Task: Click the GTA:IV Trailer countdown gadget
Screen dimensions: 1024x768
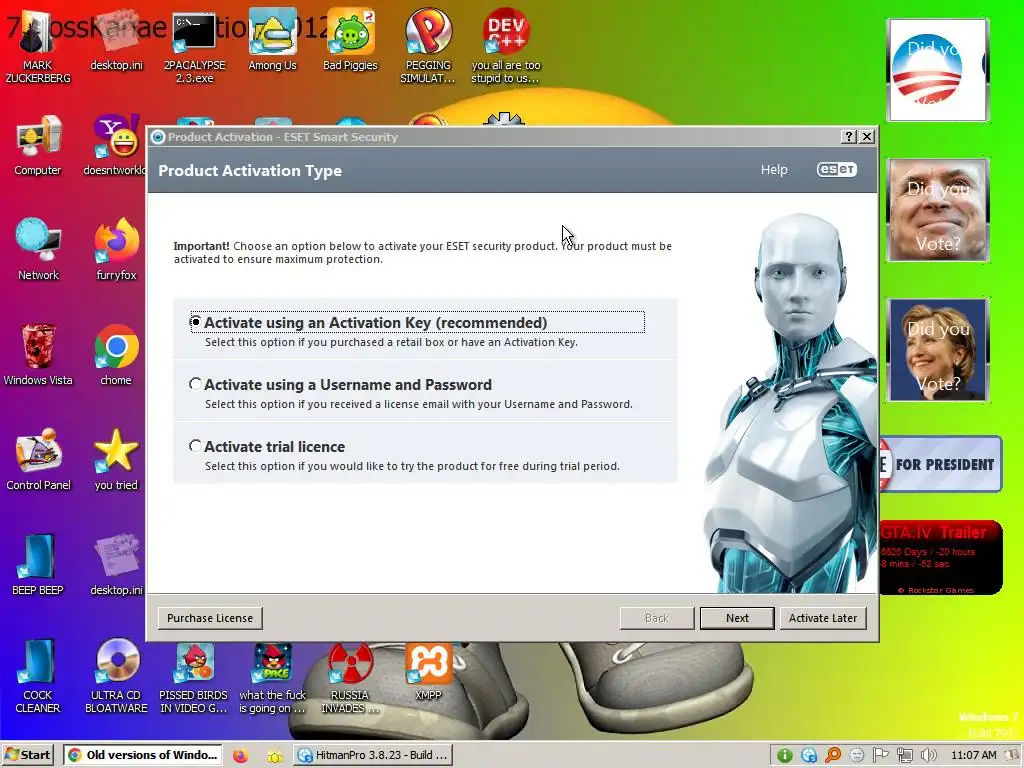Action: [x=941, y=558]
